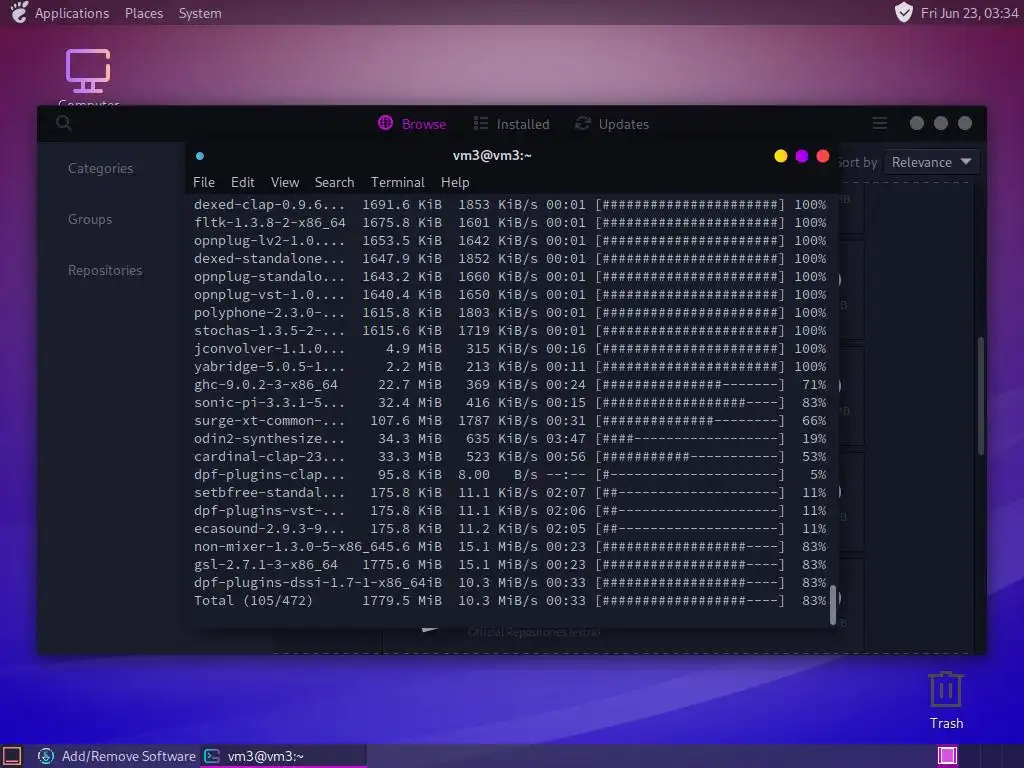1024x768 pixels.
Task: Click the 'ecasound-2.9.3-9...' line
Action: pos(509,528)
